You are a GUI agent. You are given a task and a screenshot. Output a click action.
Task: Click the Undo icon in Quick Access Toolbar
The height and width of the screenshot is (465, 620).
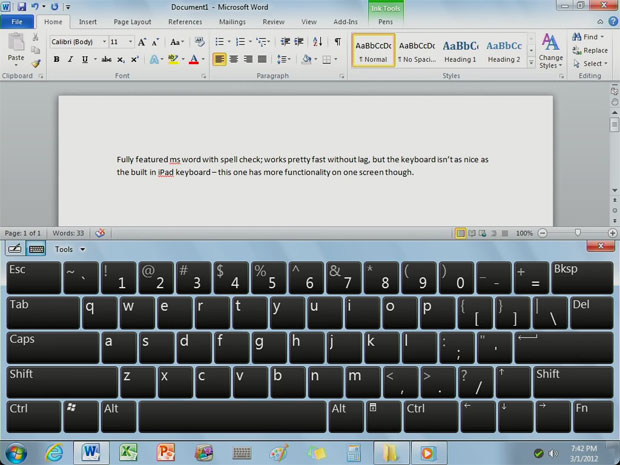coord(35,7)
